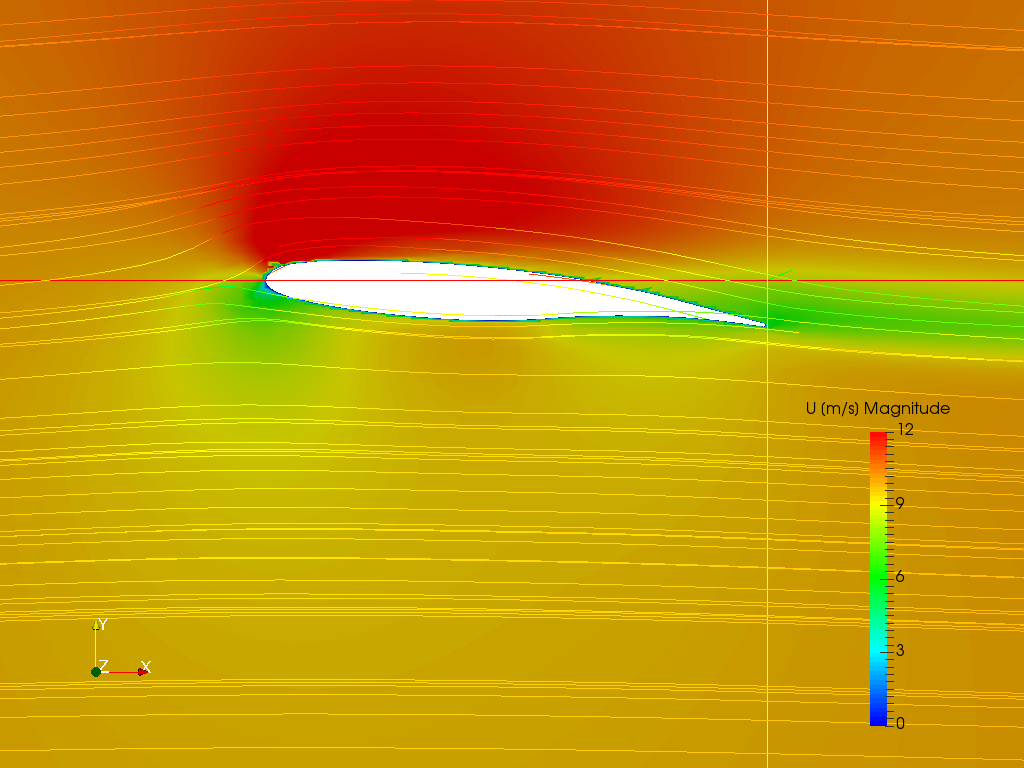The image size is (1024, 768).
Task: Click the legend title U (m/s) Magnitude
Action: 876,407
